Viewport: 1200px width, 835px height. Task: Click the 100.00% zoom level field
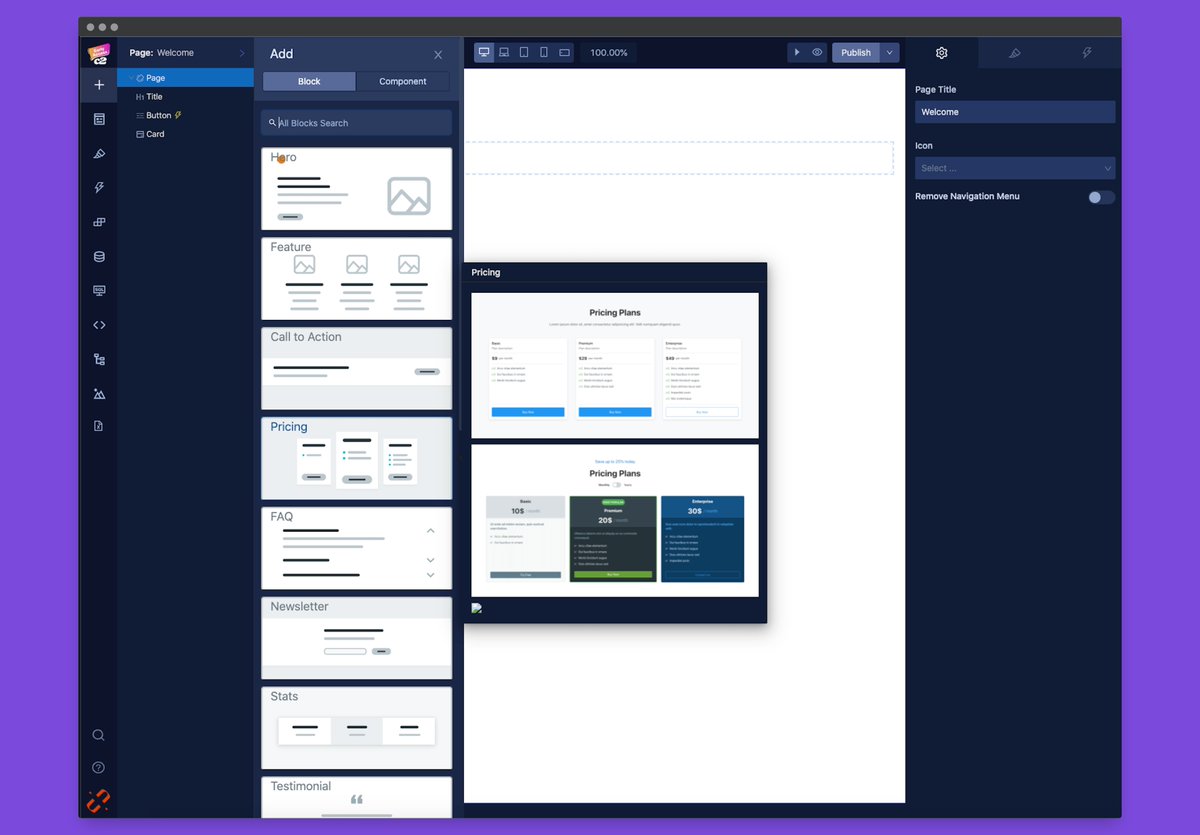click(x=609, y=52)
